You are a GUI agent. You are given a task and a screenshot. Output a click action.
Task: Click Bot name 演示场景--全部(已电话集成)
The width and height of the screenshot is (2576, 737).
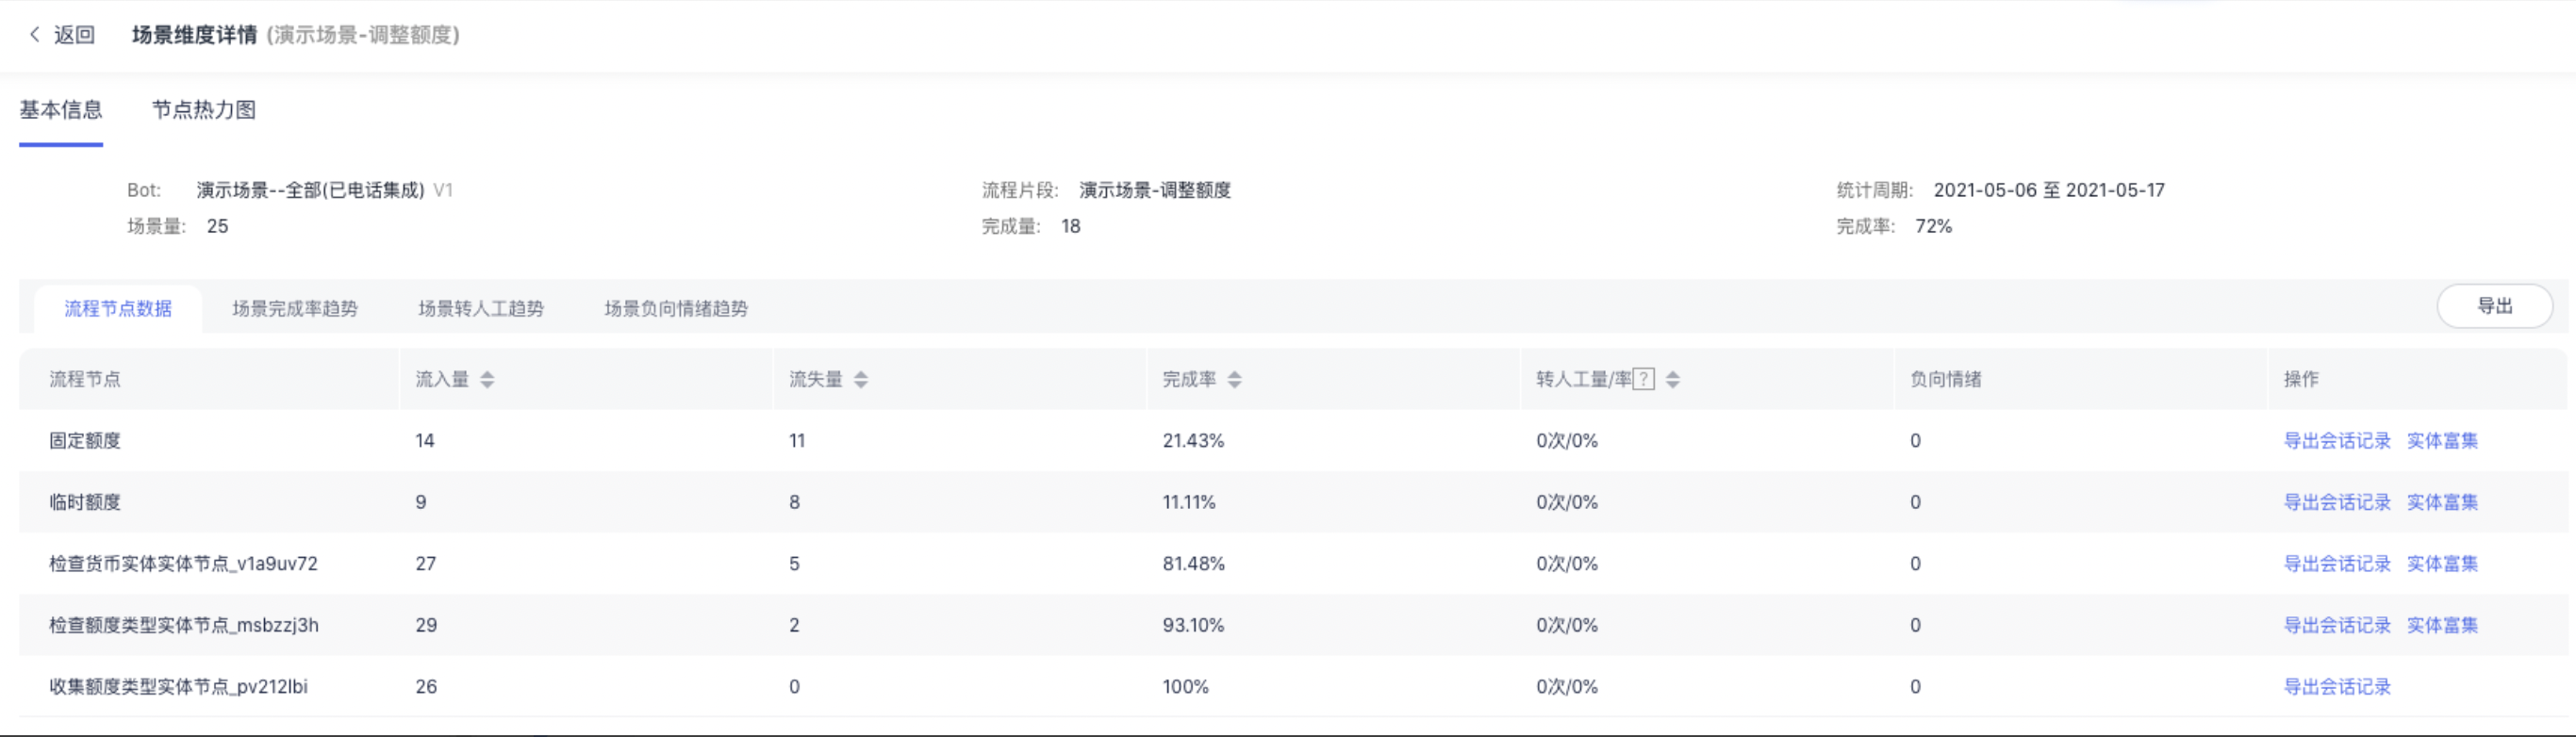click(310, 190)
